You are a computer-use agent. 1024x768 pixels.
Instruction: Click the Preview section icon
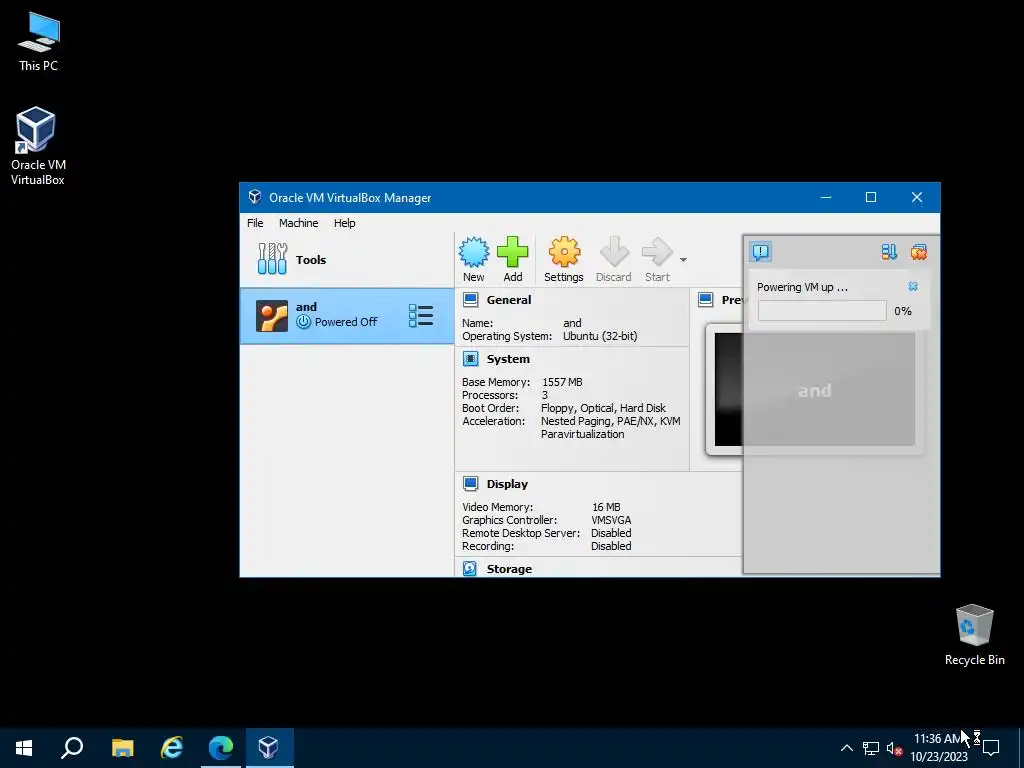click(705, 300)
